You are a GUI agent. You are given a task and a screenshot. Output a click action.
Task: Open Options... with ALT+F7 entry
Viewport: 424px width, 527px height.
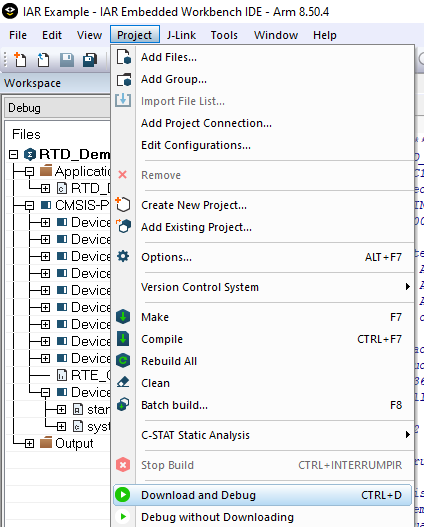tap(263, 257)
